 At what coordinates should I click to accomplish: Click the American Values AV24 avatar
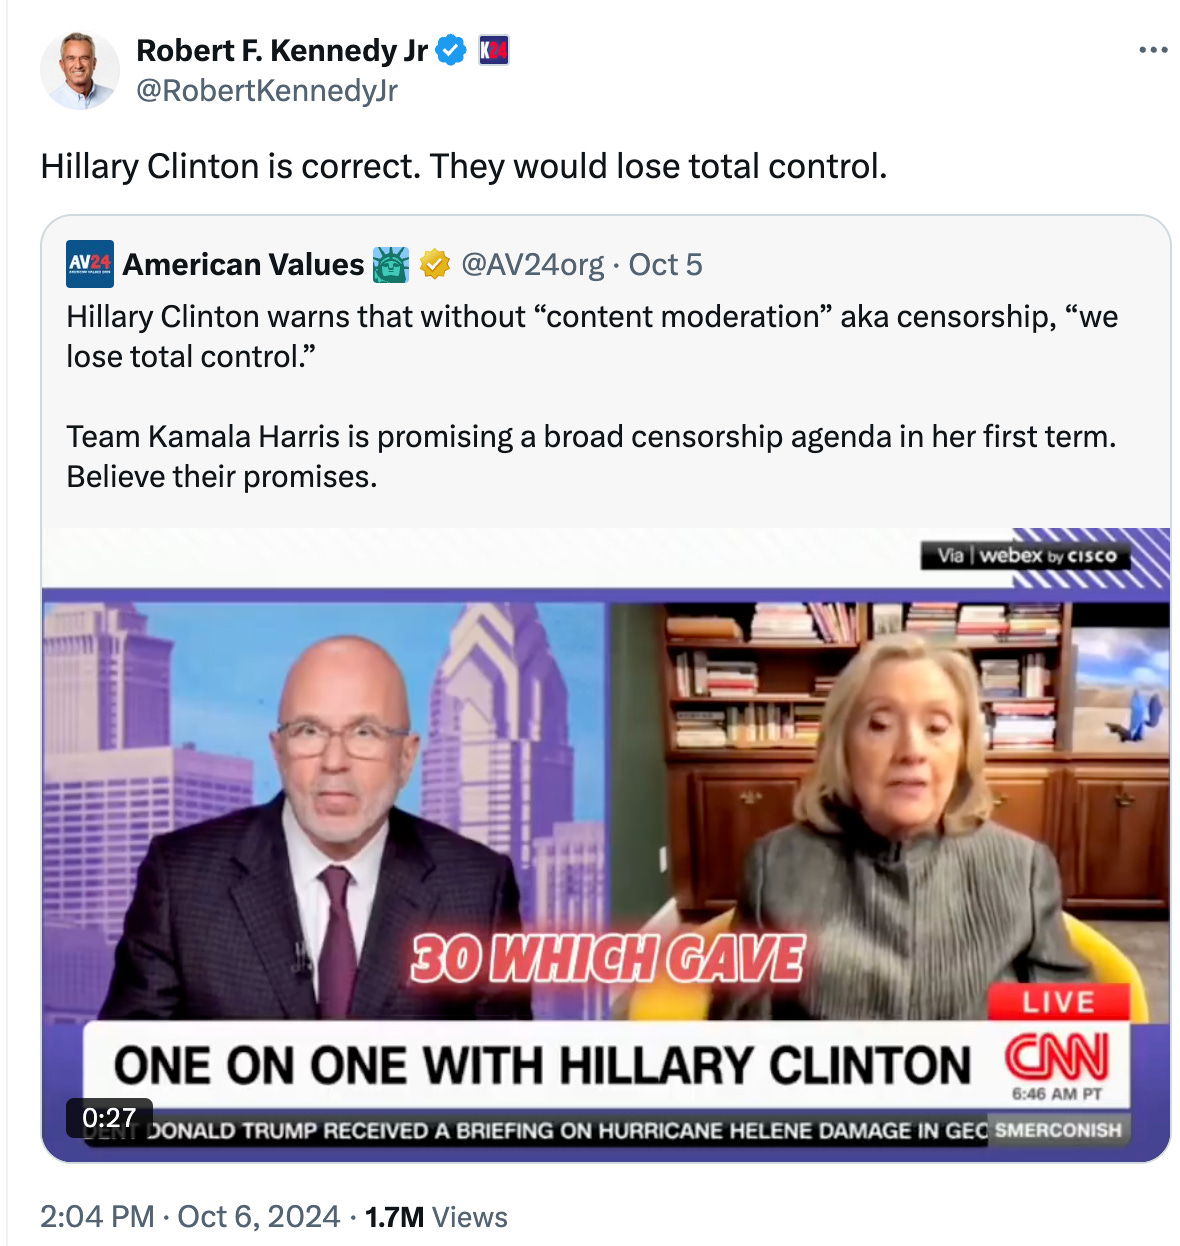point(90,264)
